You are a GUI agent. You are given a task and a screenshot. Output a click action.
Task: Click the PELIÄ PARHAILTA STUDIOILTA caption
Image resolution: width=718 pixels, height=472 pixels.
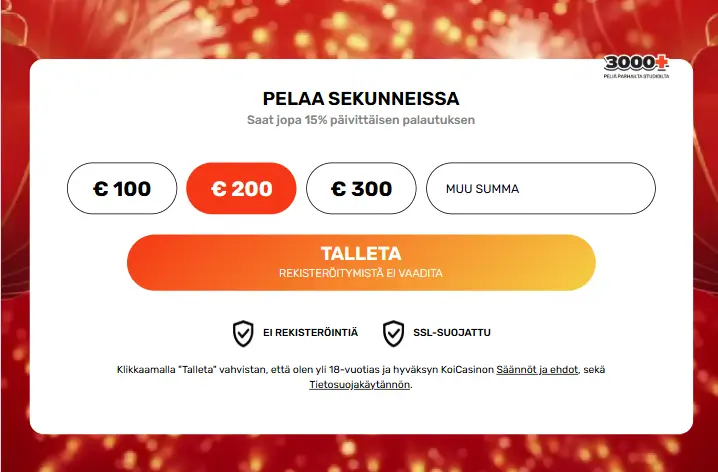click(x=636, y=76)
